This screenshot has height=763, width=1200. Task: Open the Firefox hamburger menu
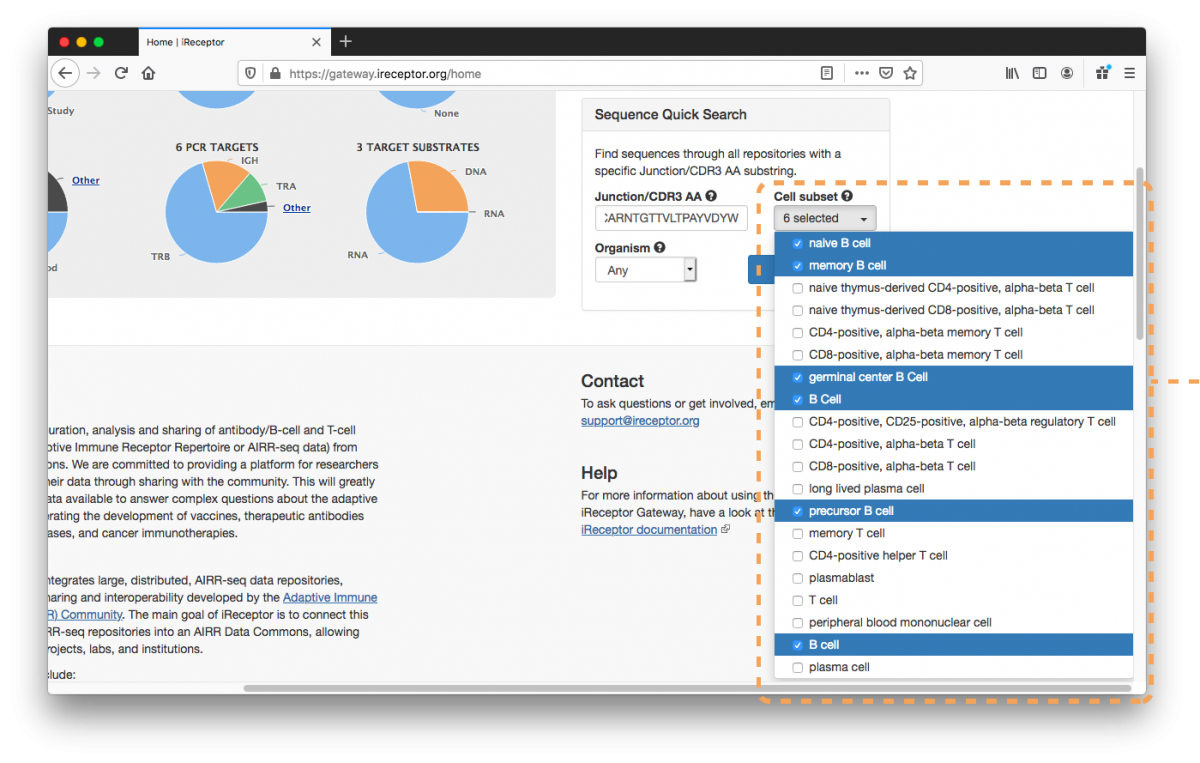click(x=1130, y=73)
